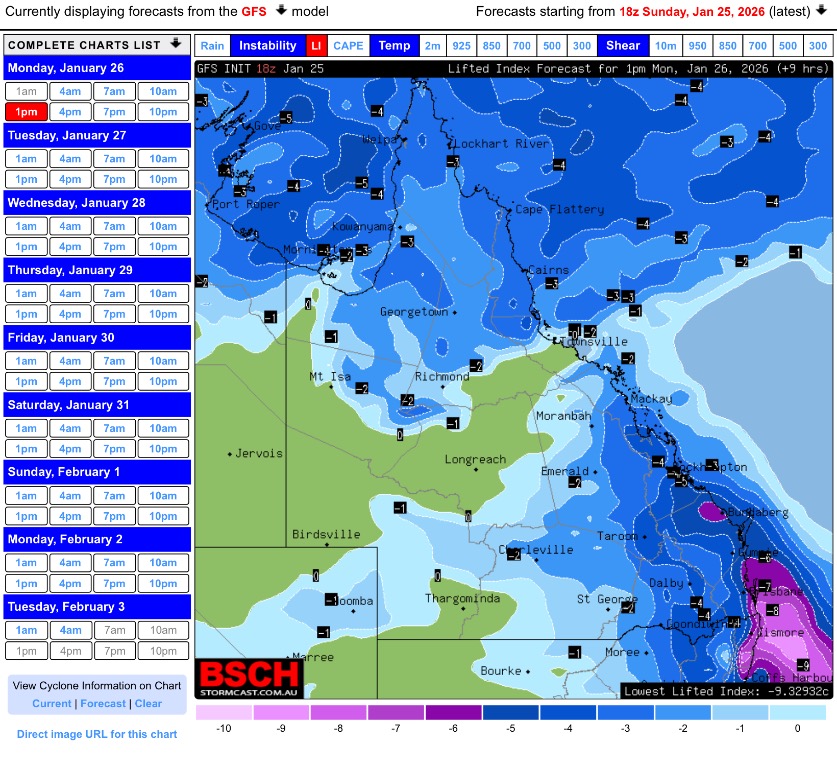Select 4am on Monday, January 26

tap(70, 91)
